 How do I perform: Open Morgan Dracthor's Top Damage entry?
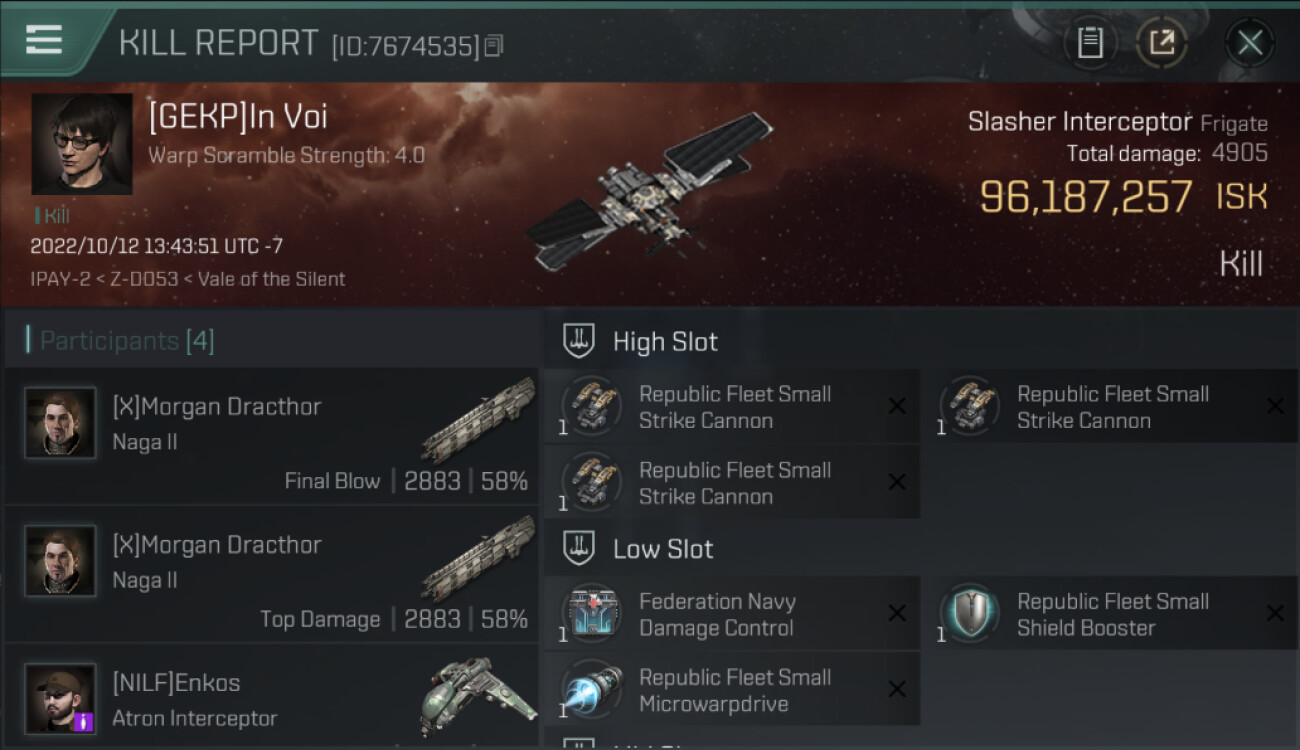point(270,574)
